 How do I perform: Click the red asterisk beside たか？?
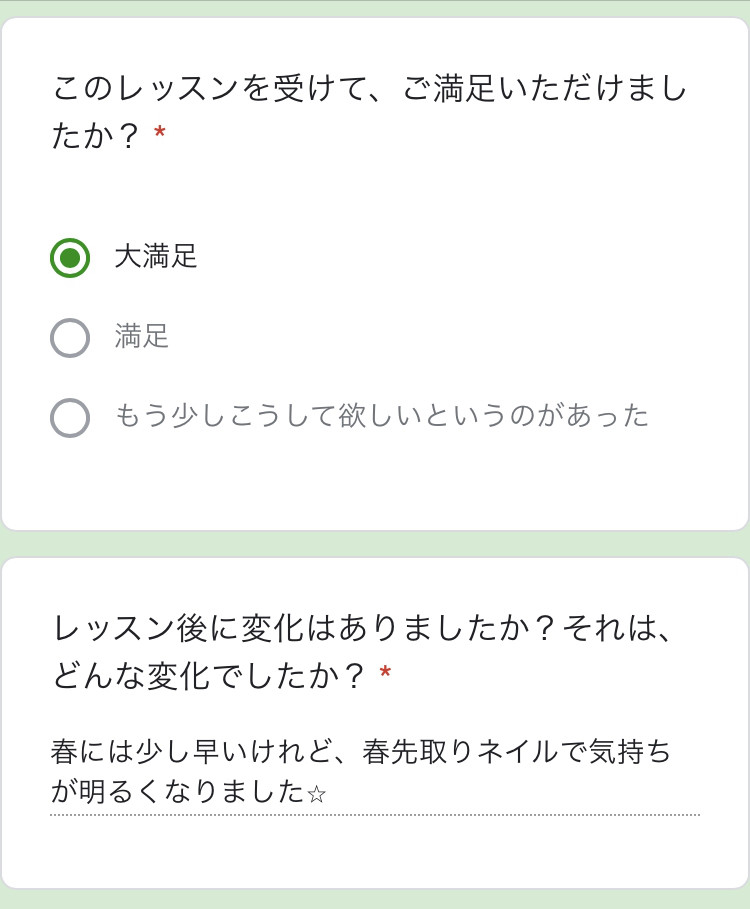click(x=159, y=133)
